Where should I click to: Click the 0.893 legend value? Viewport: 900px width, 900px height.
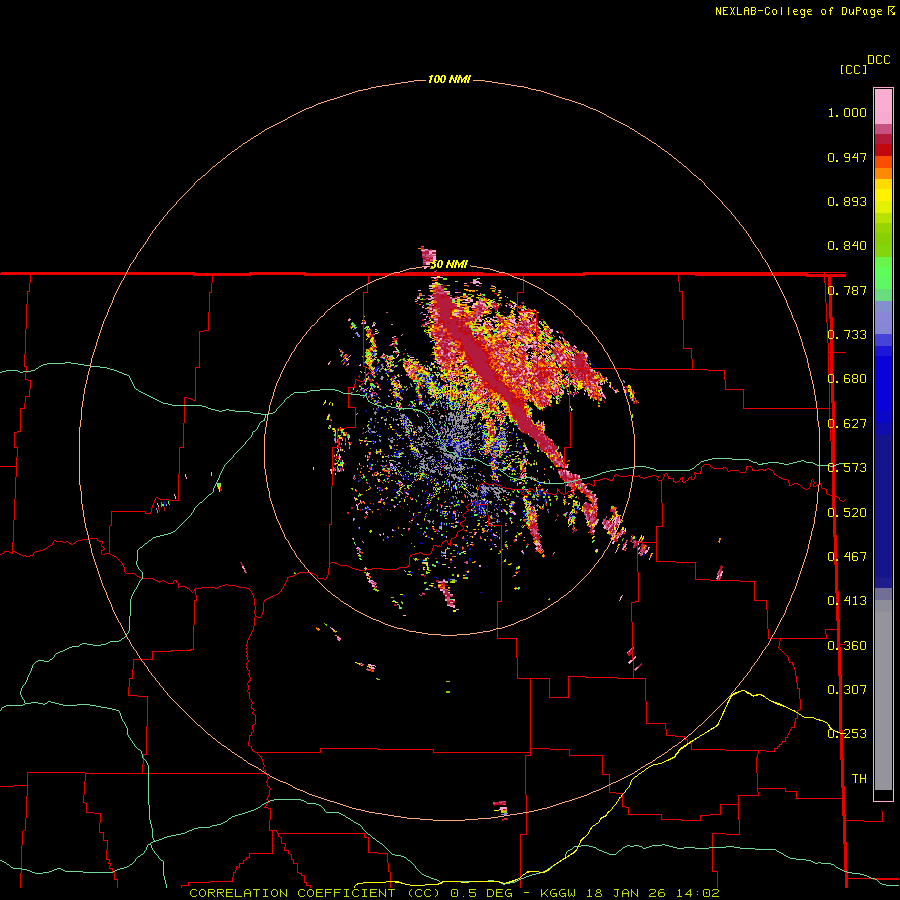coord(847,201)
